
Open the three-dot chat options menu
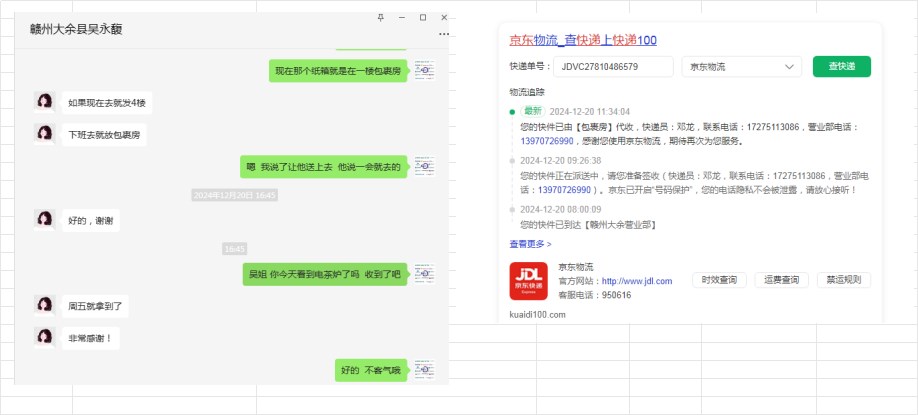[x=444, y=35]
